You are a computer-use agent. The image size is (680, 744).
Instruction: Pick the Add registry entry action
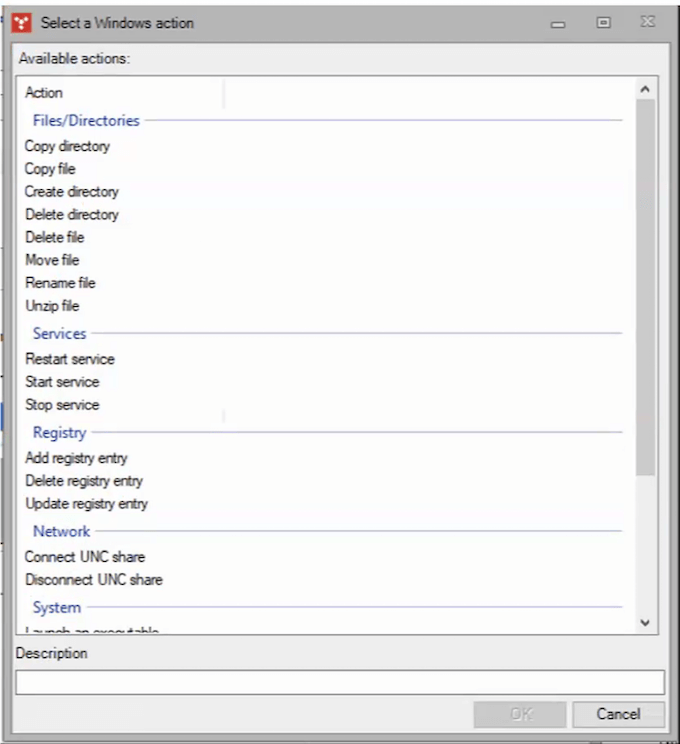coord(76,458)
